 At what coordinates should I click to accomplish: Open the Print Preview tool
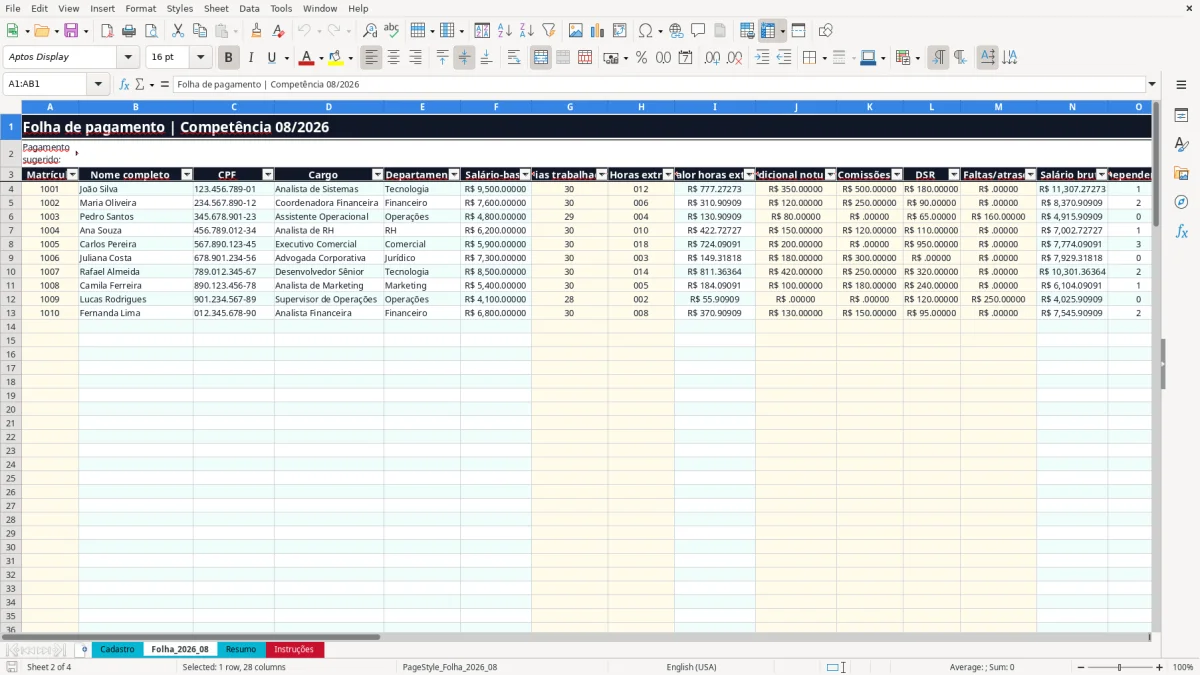pos(150,31)
